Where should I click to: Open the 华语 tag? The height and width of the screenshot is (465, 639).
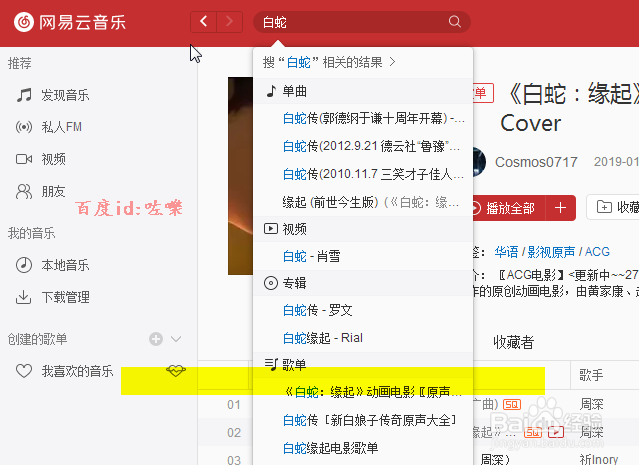[506, 252]
